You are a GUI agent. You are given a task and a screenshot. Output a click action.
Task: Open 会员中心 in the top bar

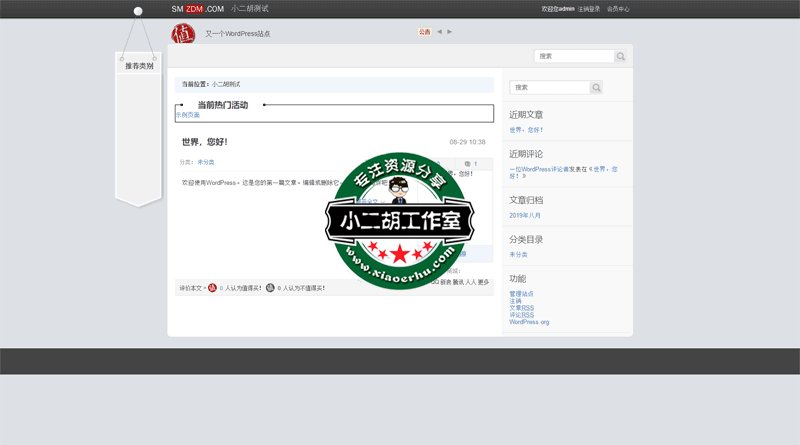[x=618, y=9]
